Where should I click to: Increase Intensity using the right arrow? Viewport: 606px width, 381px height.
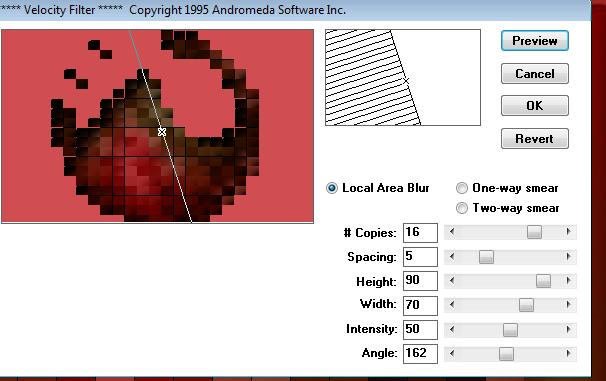[x=568, y=329]
